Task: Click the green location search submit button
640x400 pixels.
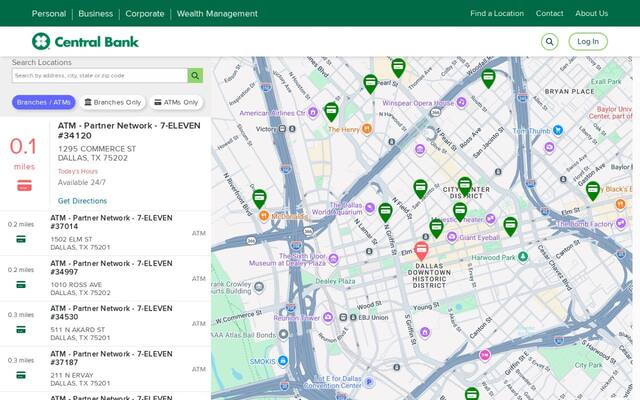Action: (x=195, y=76)
